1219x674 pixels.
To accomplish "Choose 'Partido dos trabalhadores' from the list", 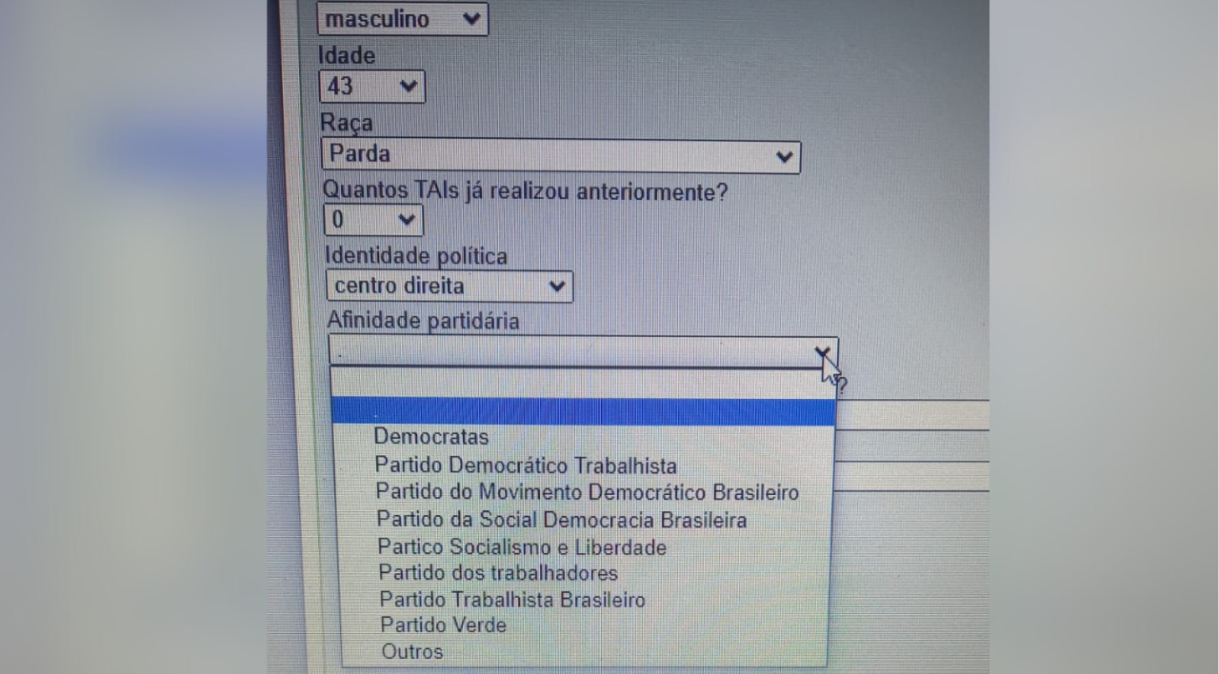I will [495, 573].
